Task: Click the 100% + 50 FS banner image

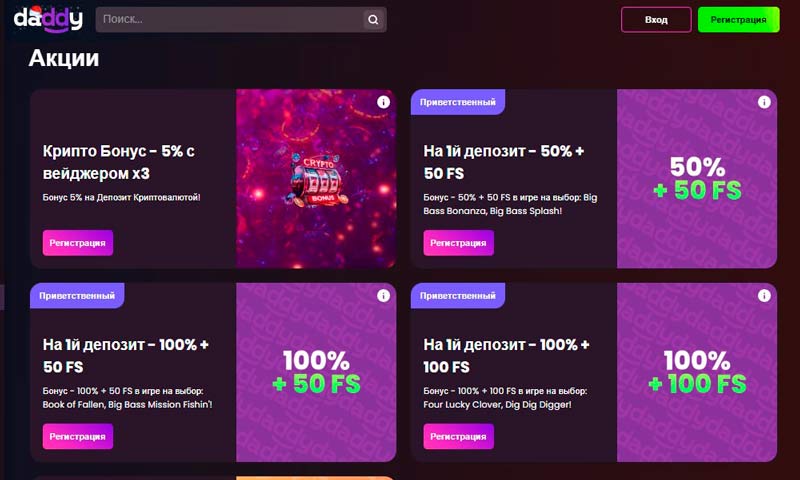Action: point(316,372)
